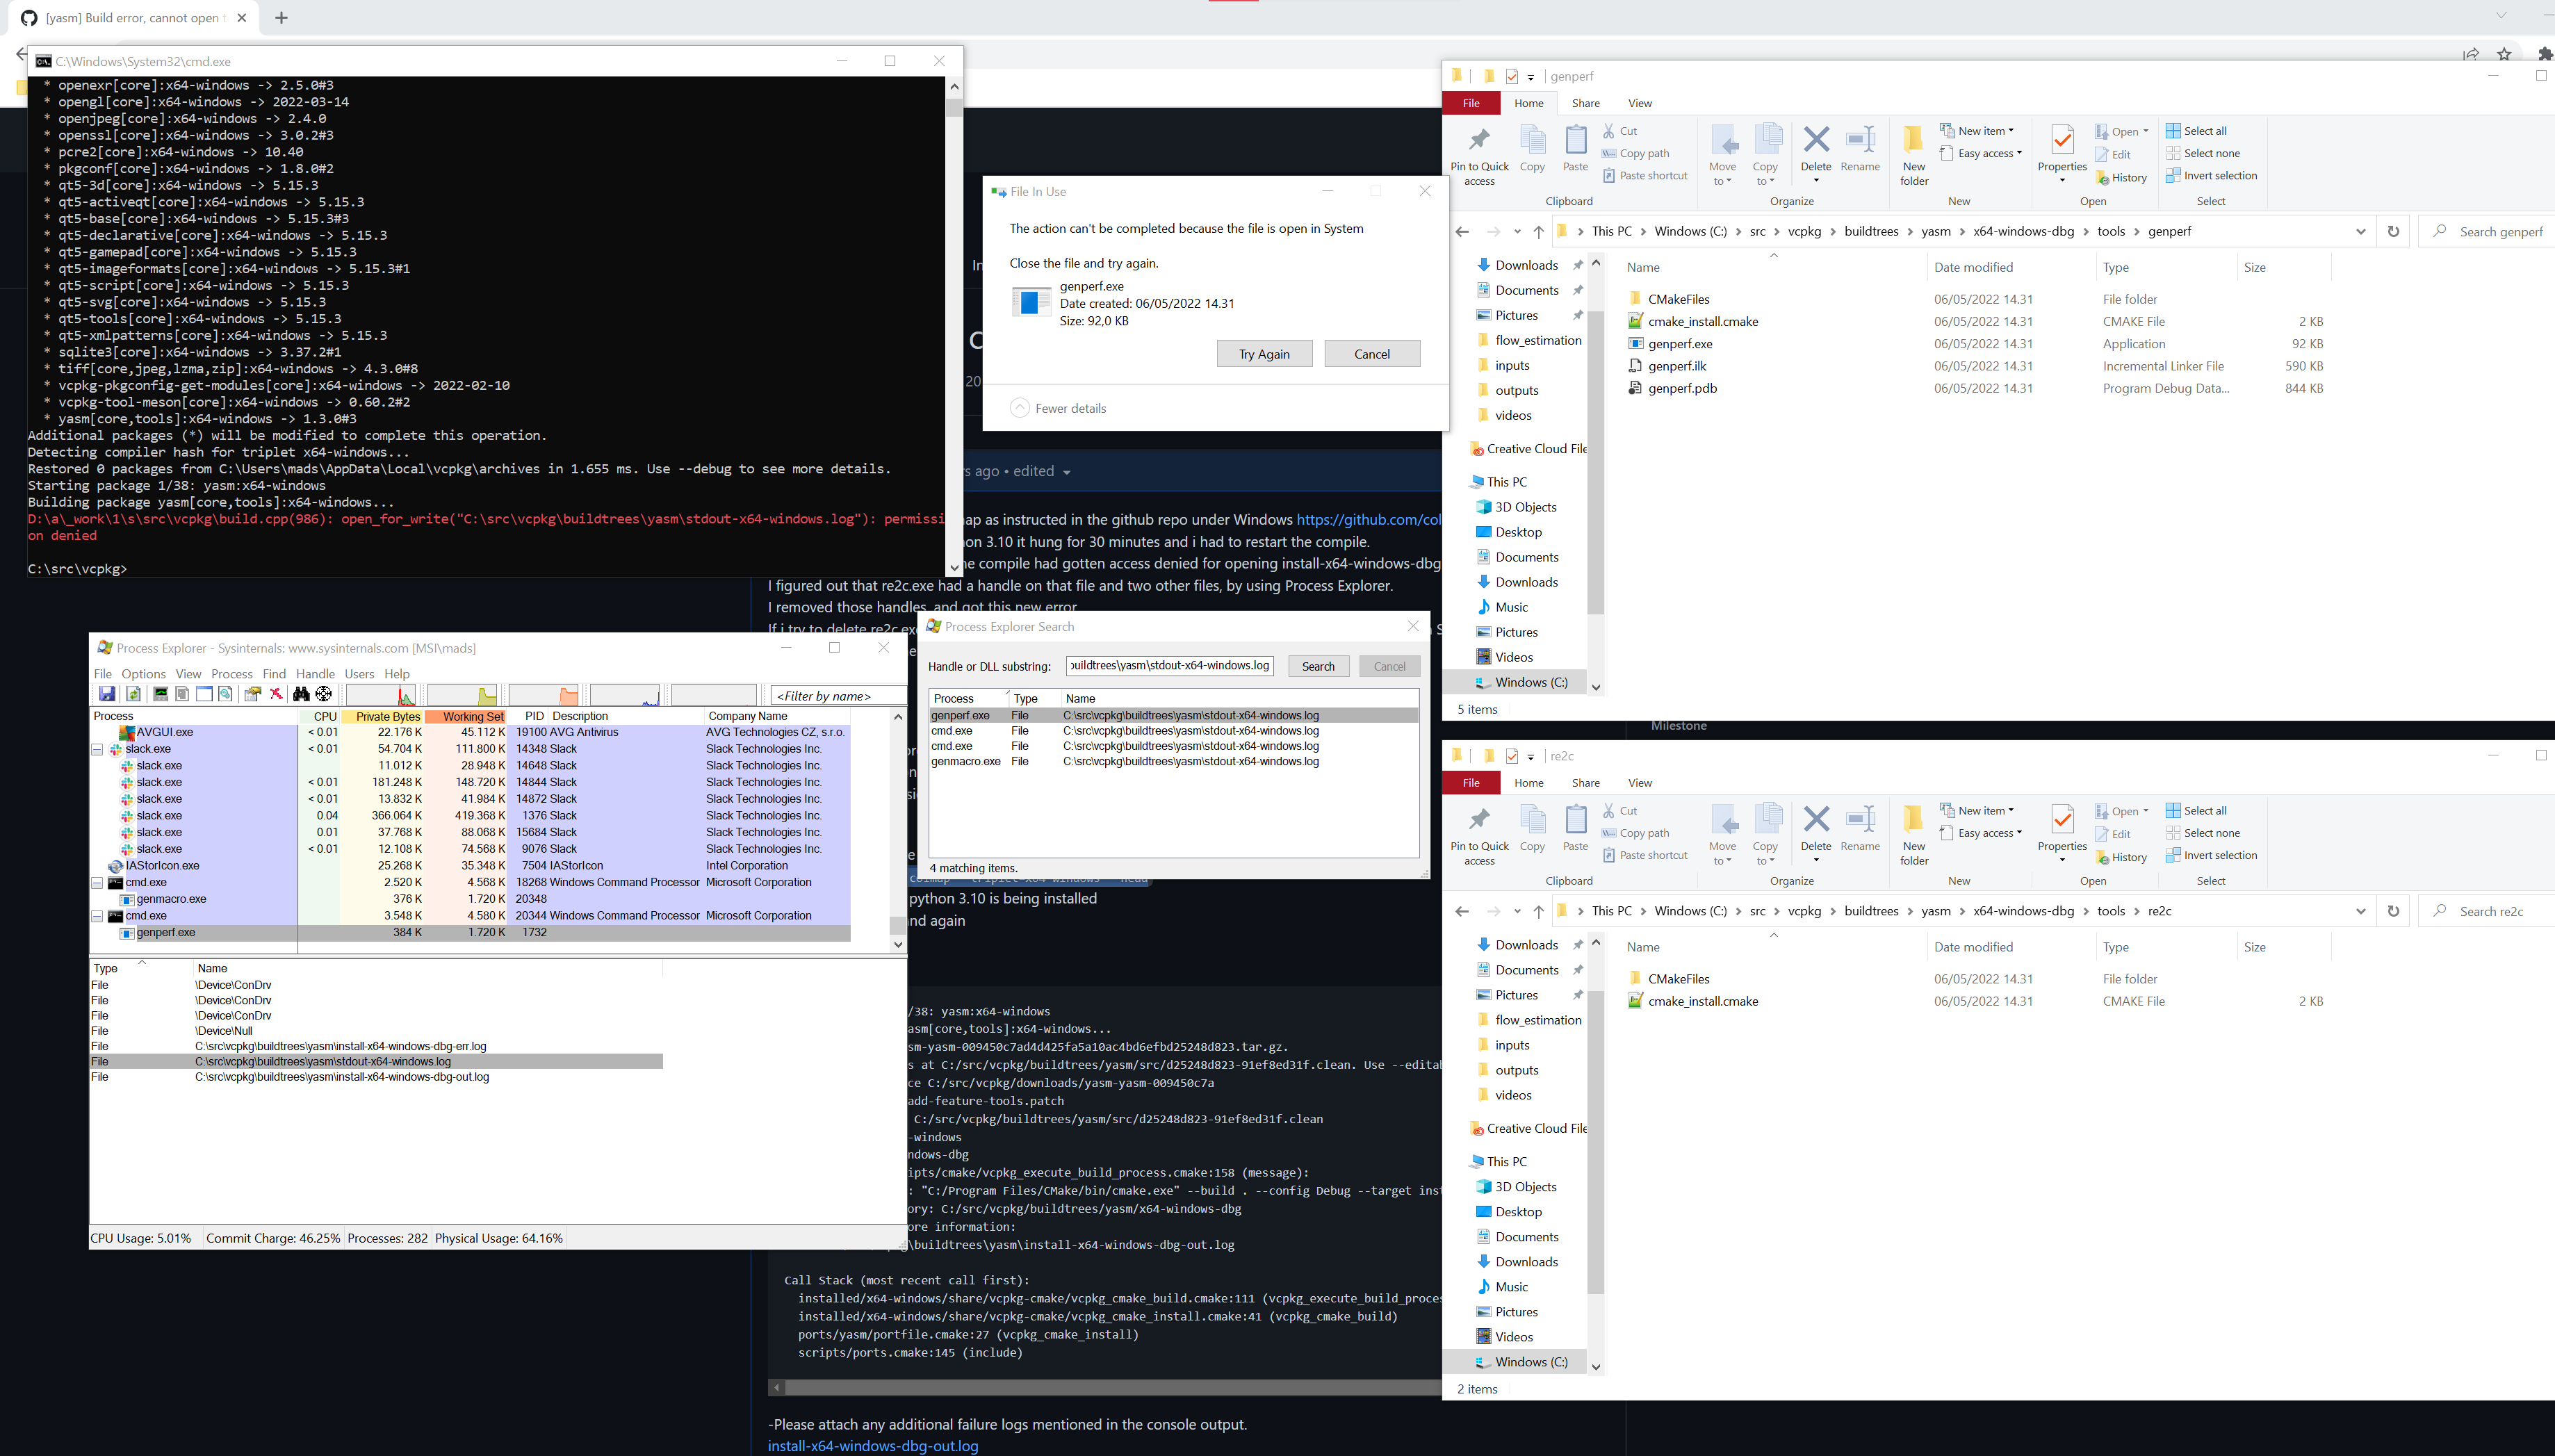
Task: Refresh processes using the refresh icon
Action: point(133,694)
